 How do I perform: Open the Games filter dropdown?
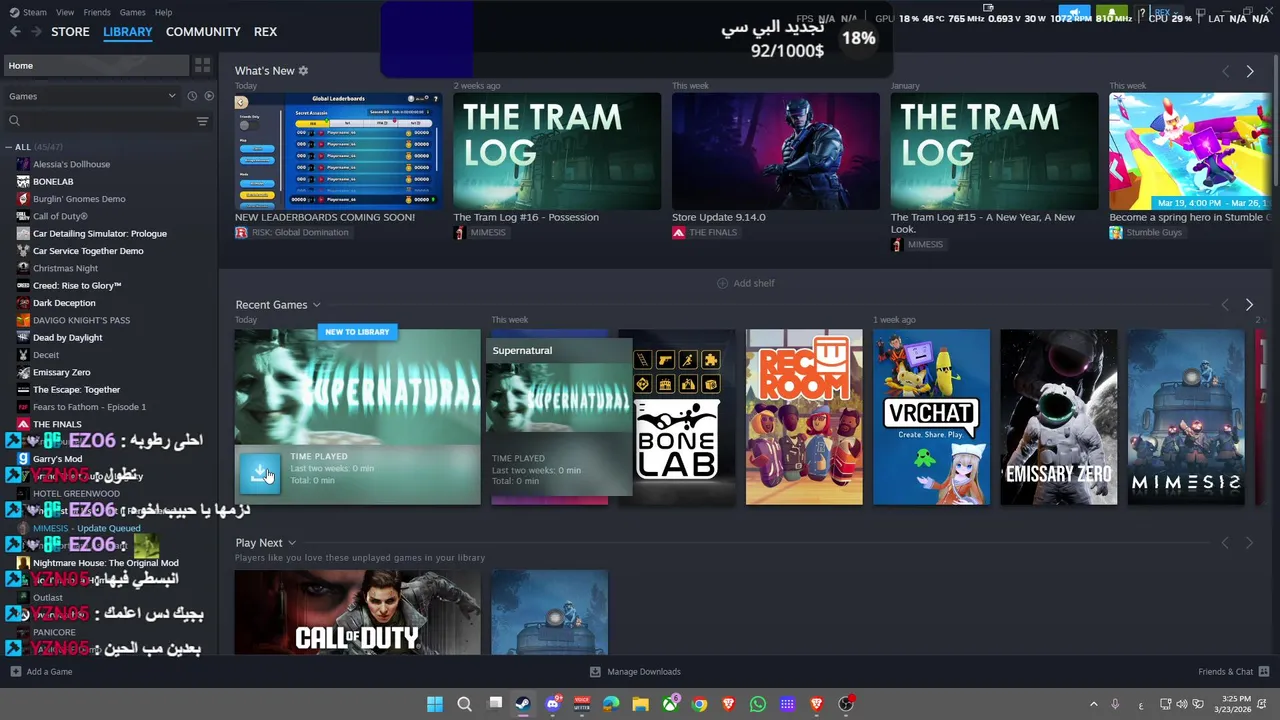pos(92,96)
